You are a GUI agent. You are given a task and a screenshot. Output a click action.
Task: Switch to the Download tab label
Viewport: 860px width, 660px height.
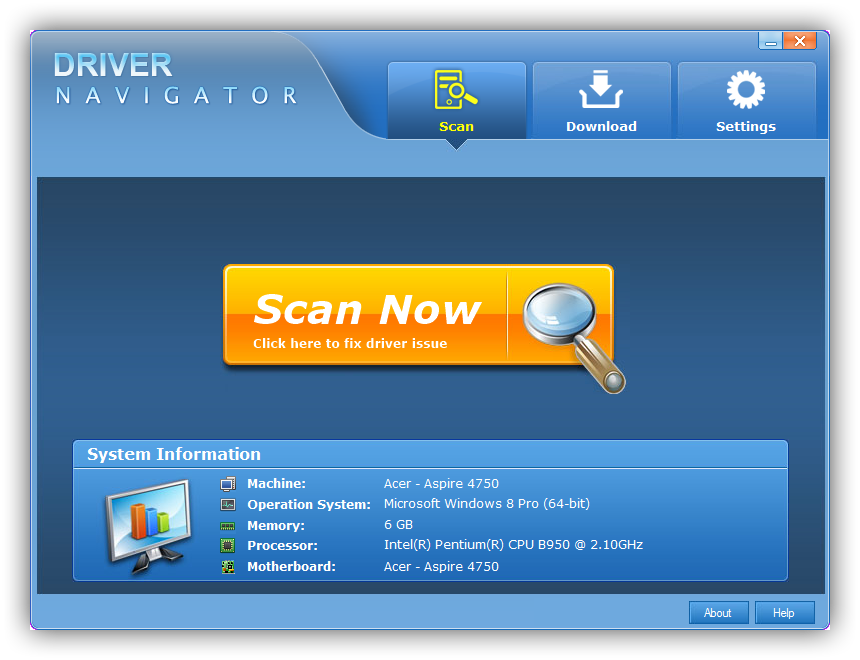click(601, 127)
